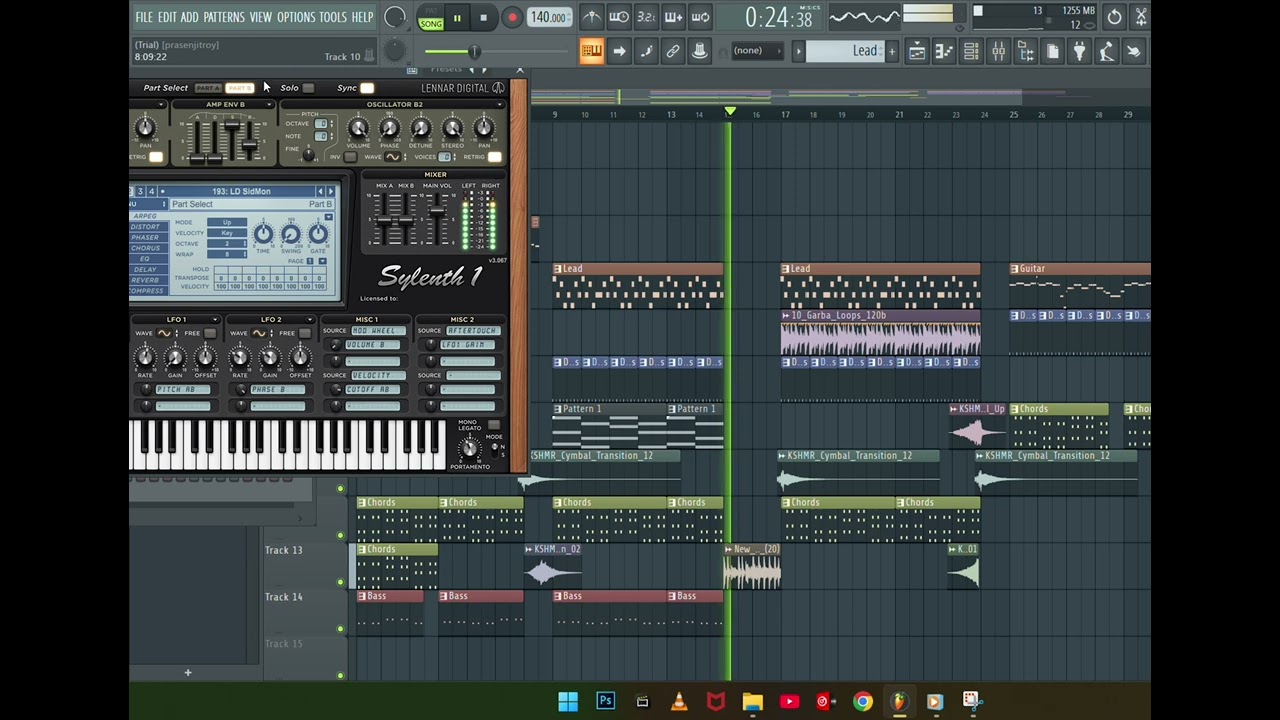Open the Playlist view from the toolbar
Image resolution: width=1280 pixels, height=720 pixels.
(x=917, y=51)
